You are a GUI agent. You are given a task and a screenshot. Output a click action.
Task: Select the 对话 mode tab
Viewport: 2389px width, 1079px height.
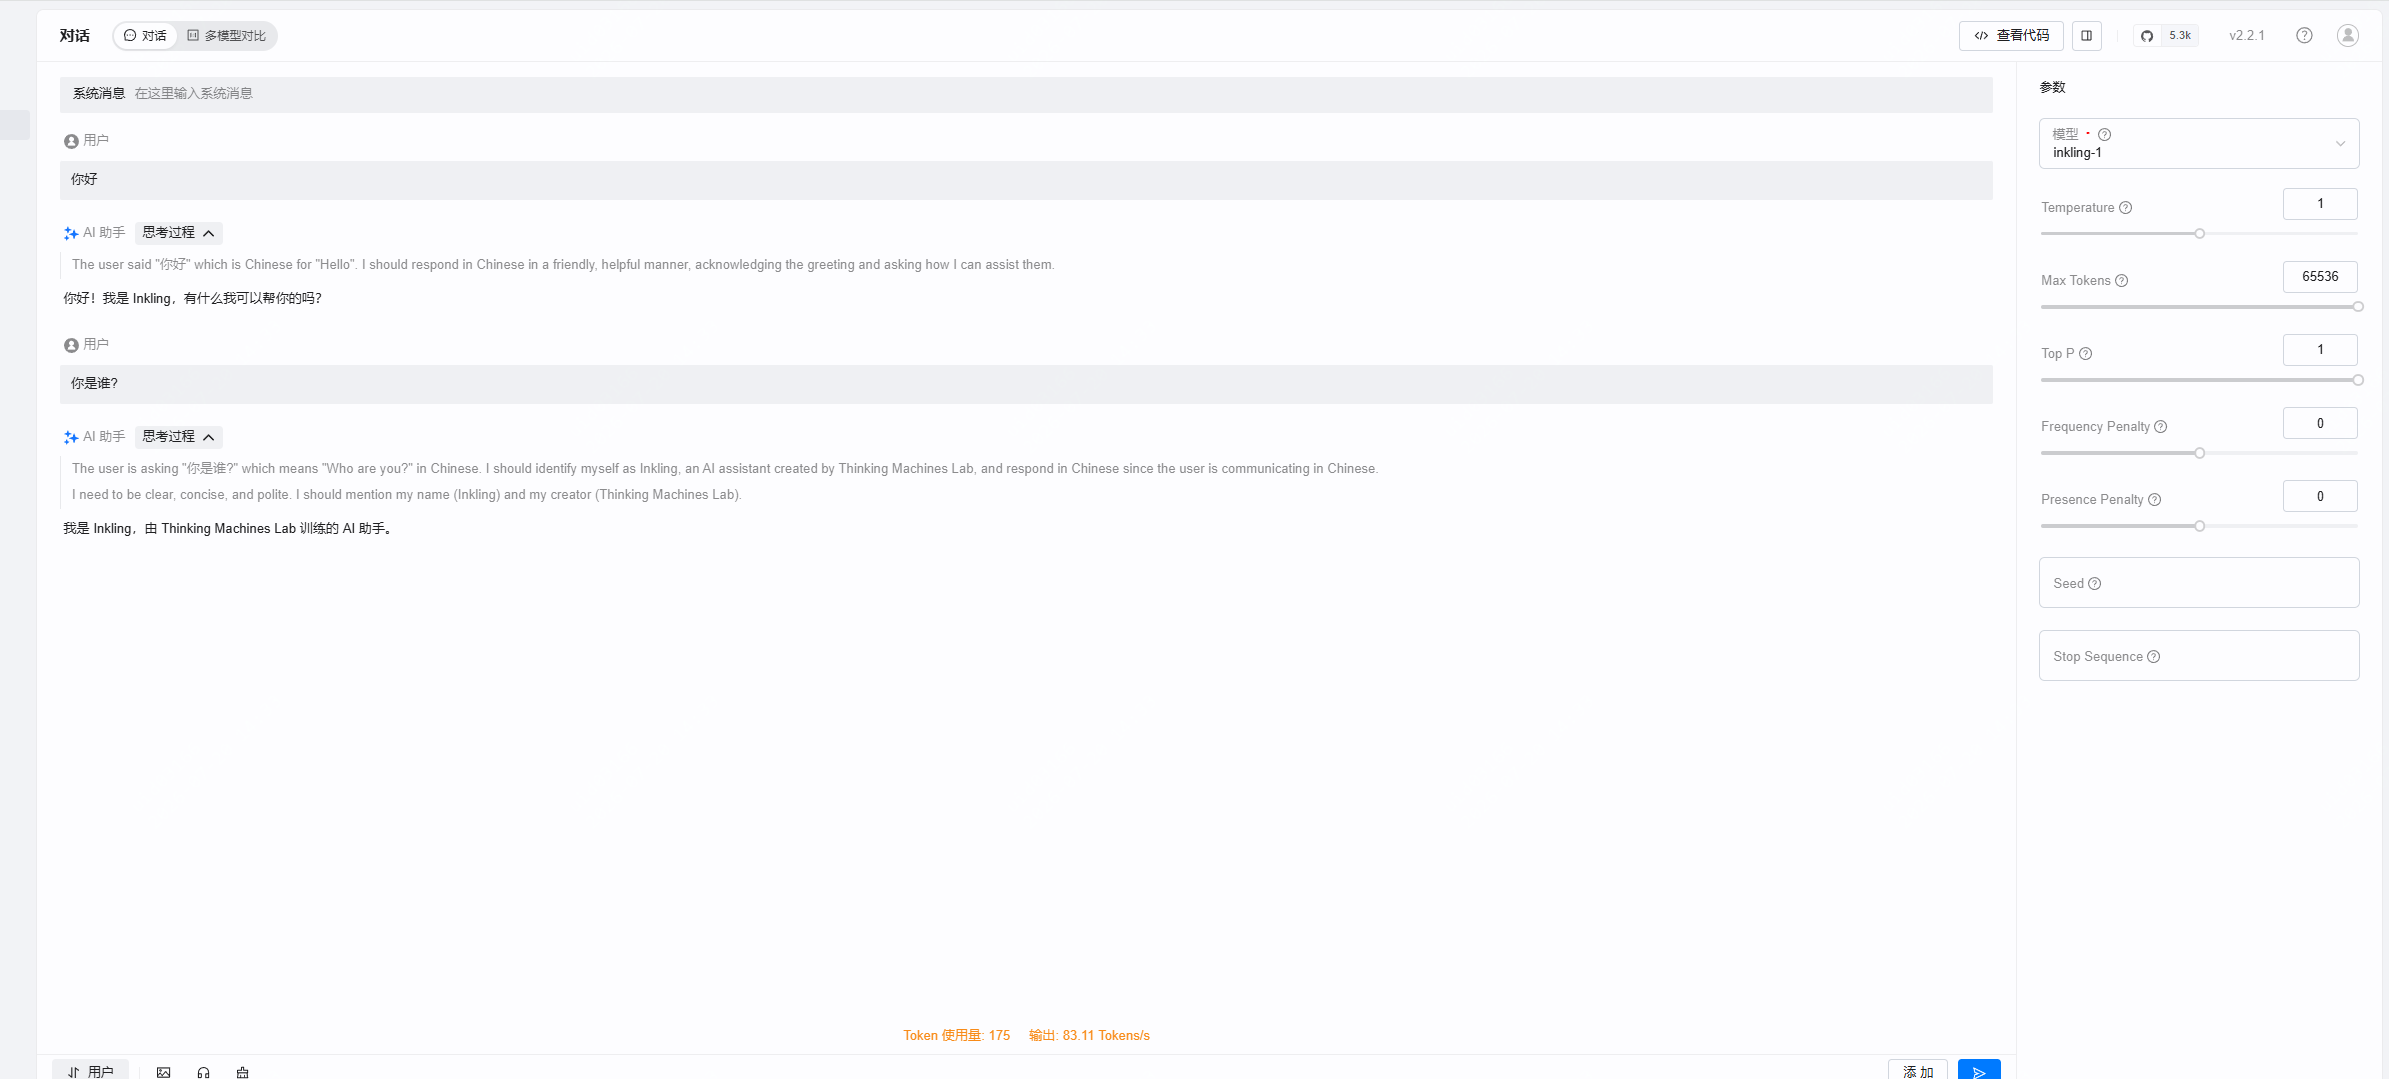click(x=145, y=36)
